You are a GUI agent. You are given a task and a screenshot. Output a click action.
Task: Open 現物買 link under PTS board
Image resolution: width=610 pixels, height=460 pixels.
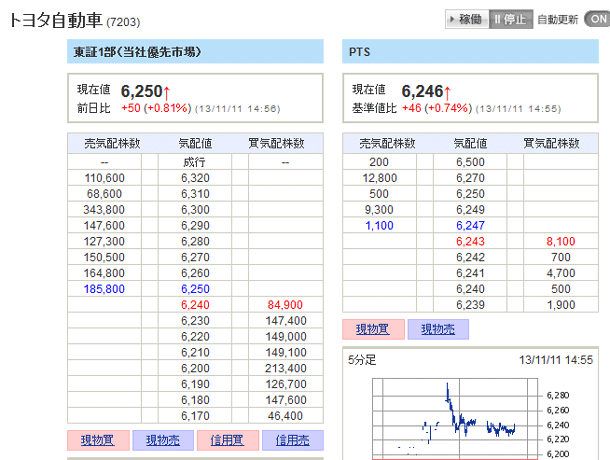pyautogui.click(x=373, y=329)
